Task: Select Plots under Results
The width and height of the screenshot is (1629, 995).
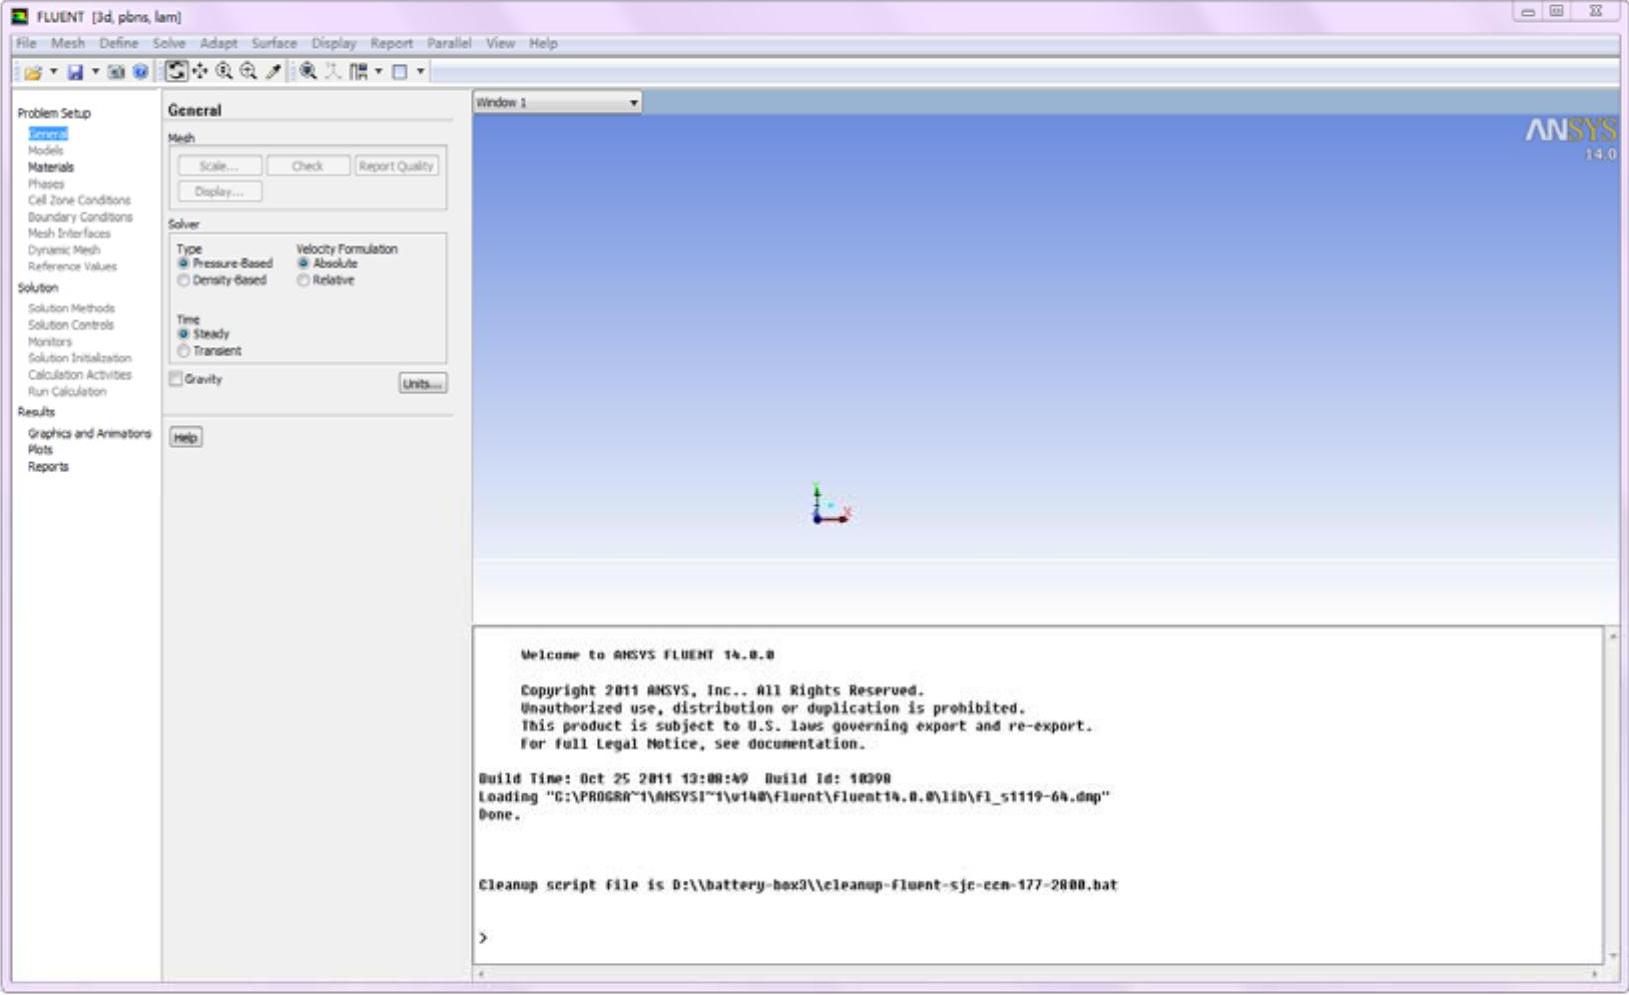Action: 40,450
